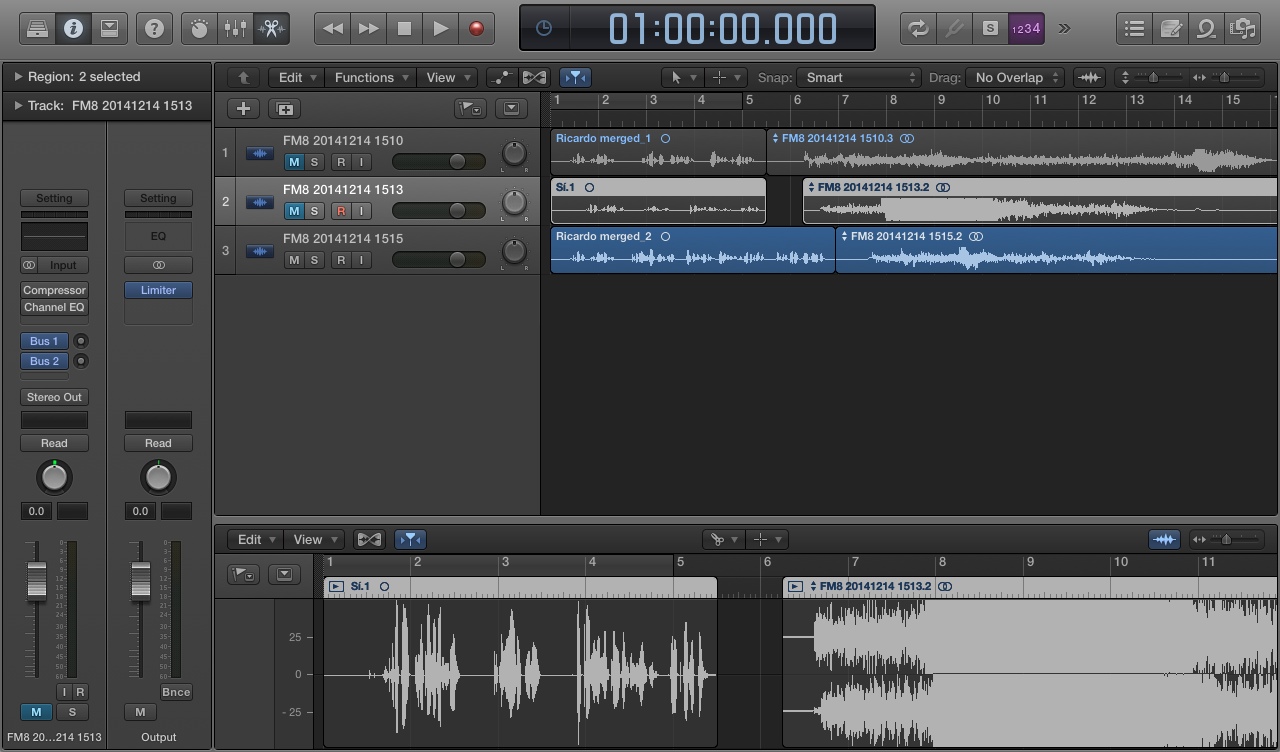This screenshot has width=1280, height=752.
Task: Toggle the Mixer button in control bar
Action: 235,29
